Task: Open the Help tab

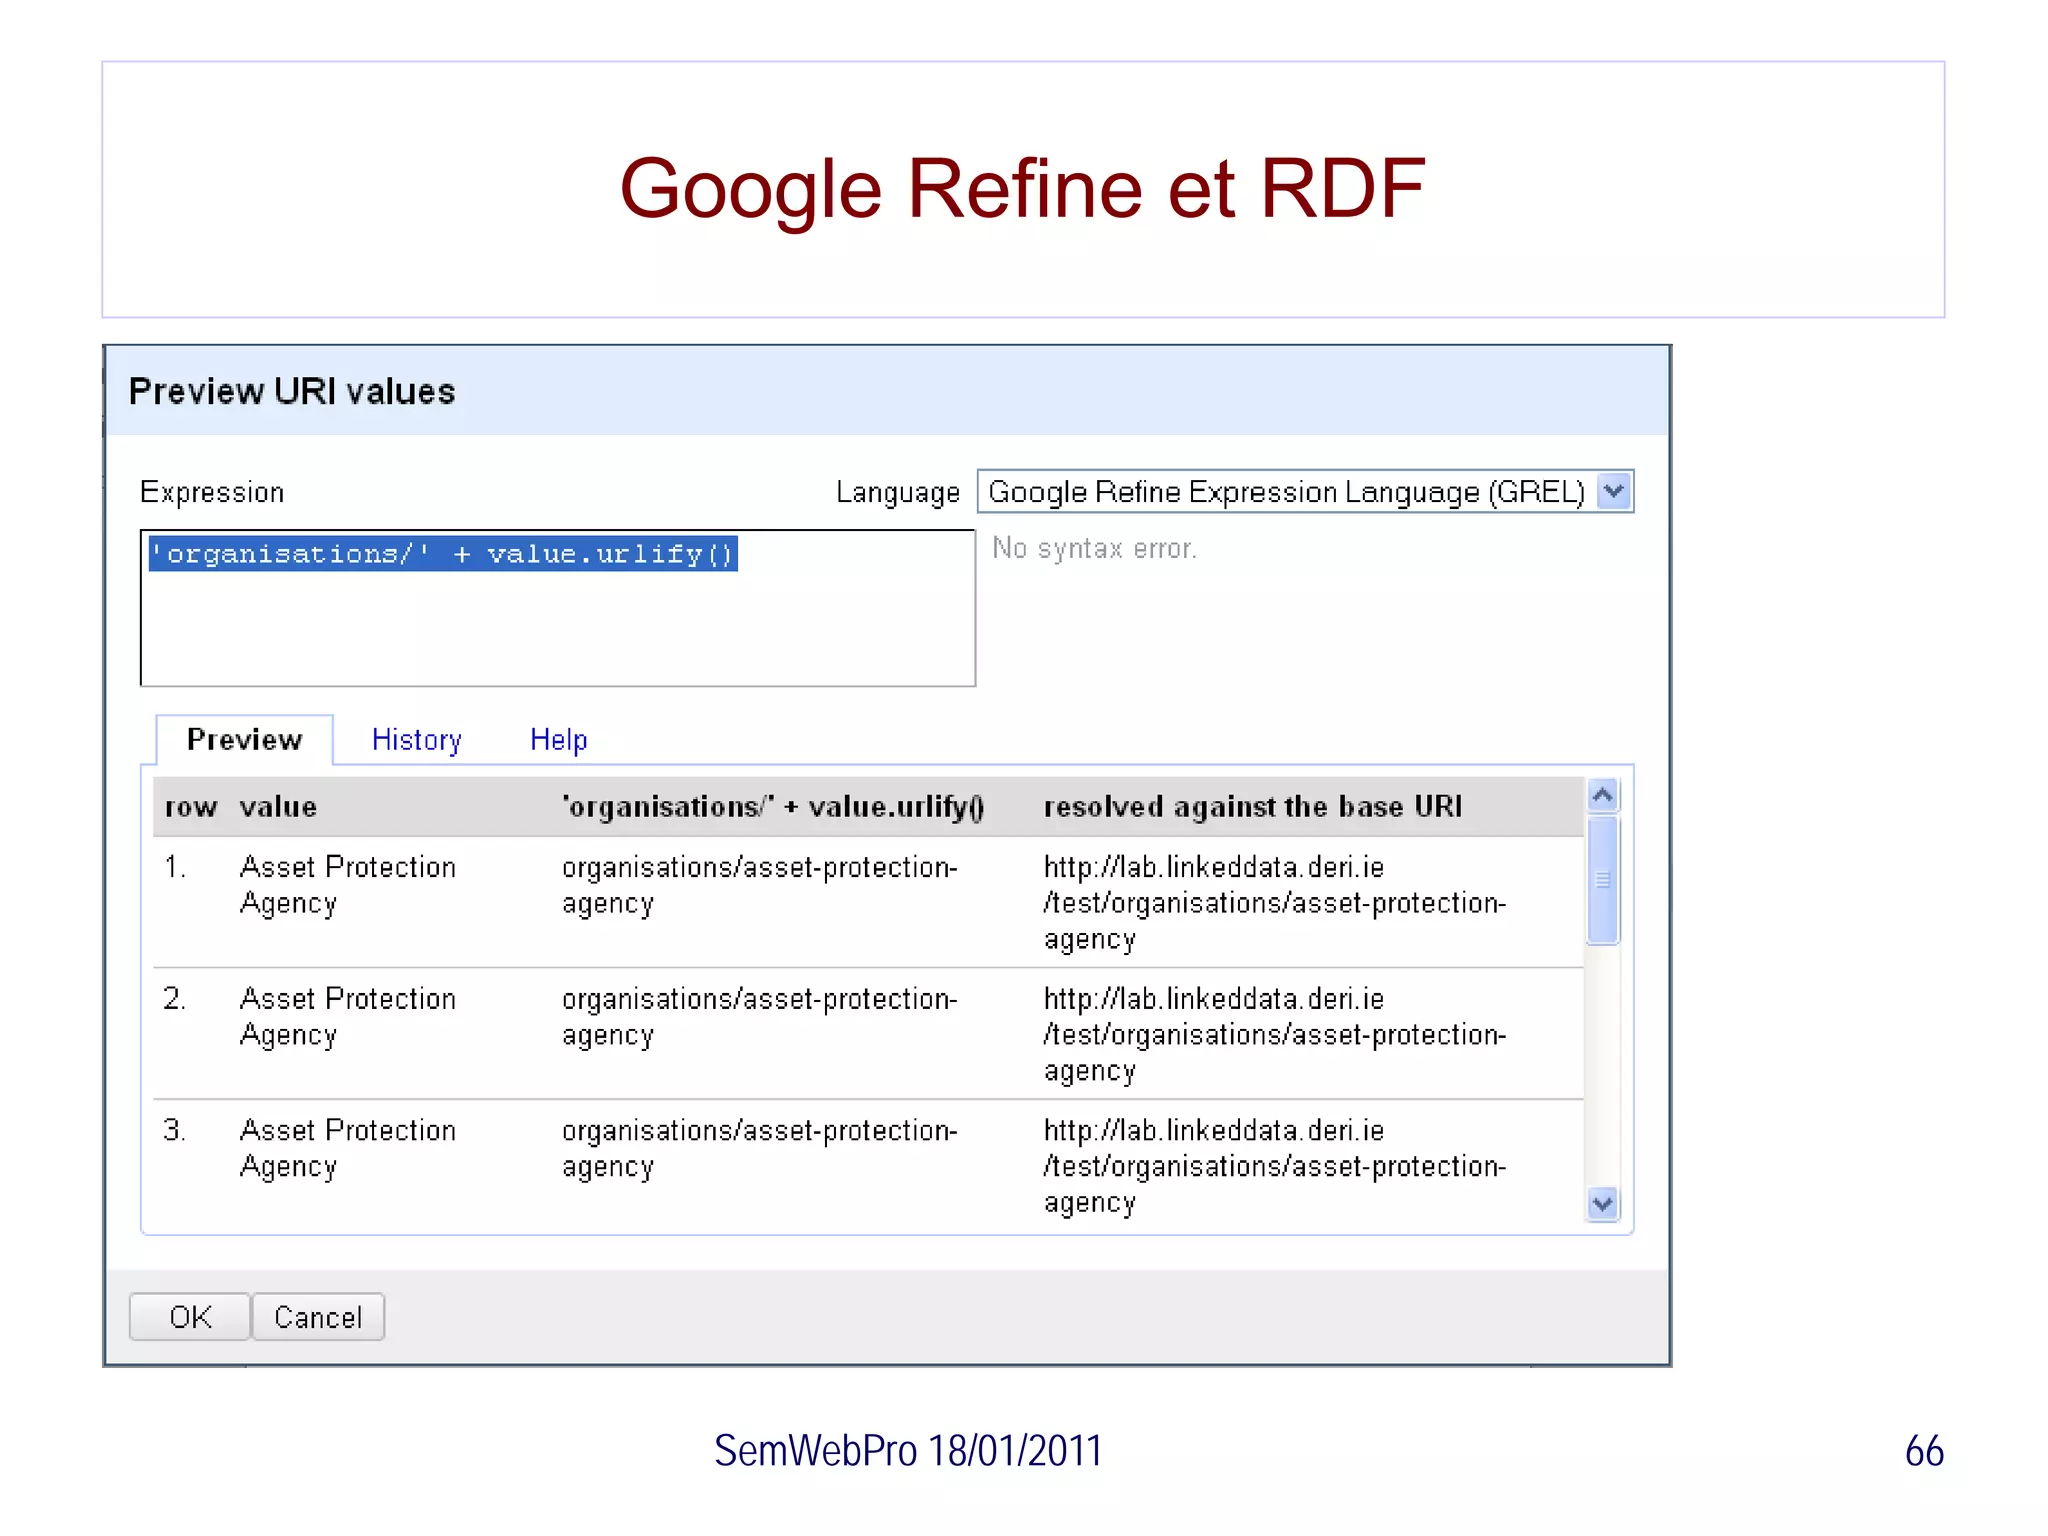Action: (x=558, y=739)
